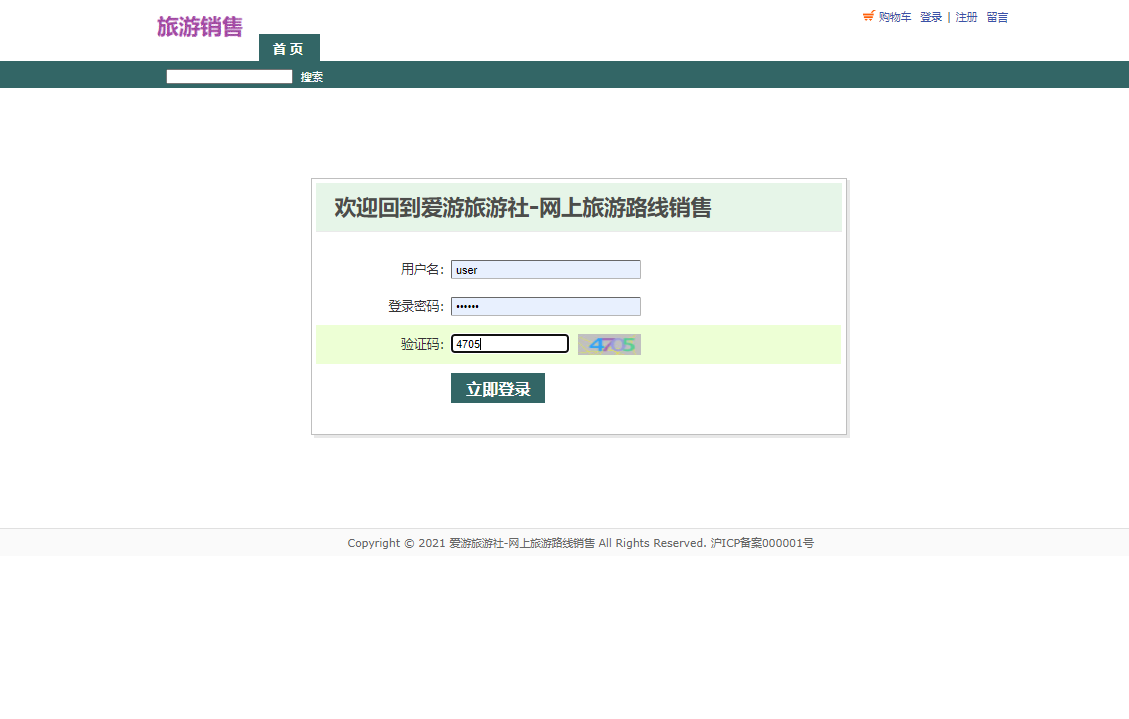Click the 搜索 search link
Screen dimensions: 1129x719
(x=310, y=76)
